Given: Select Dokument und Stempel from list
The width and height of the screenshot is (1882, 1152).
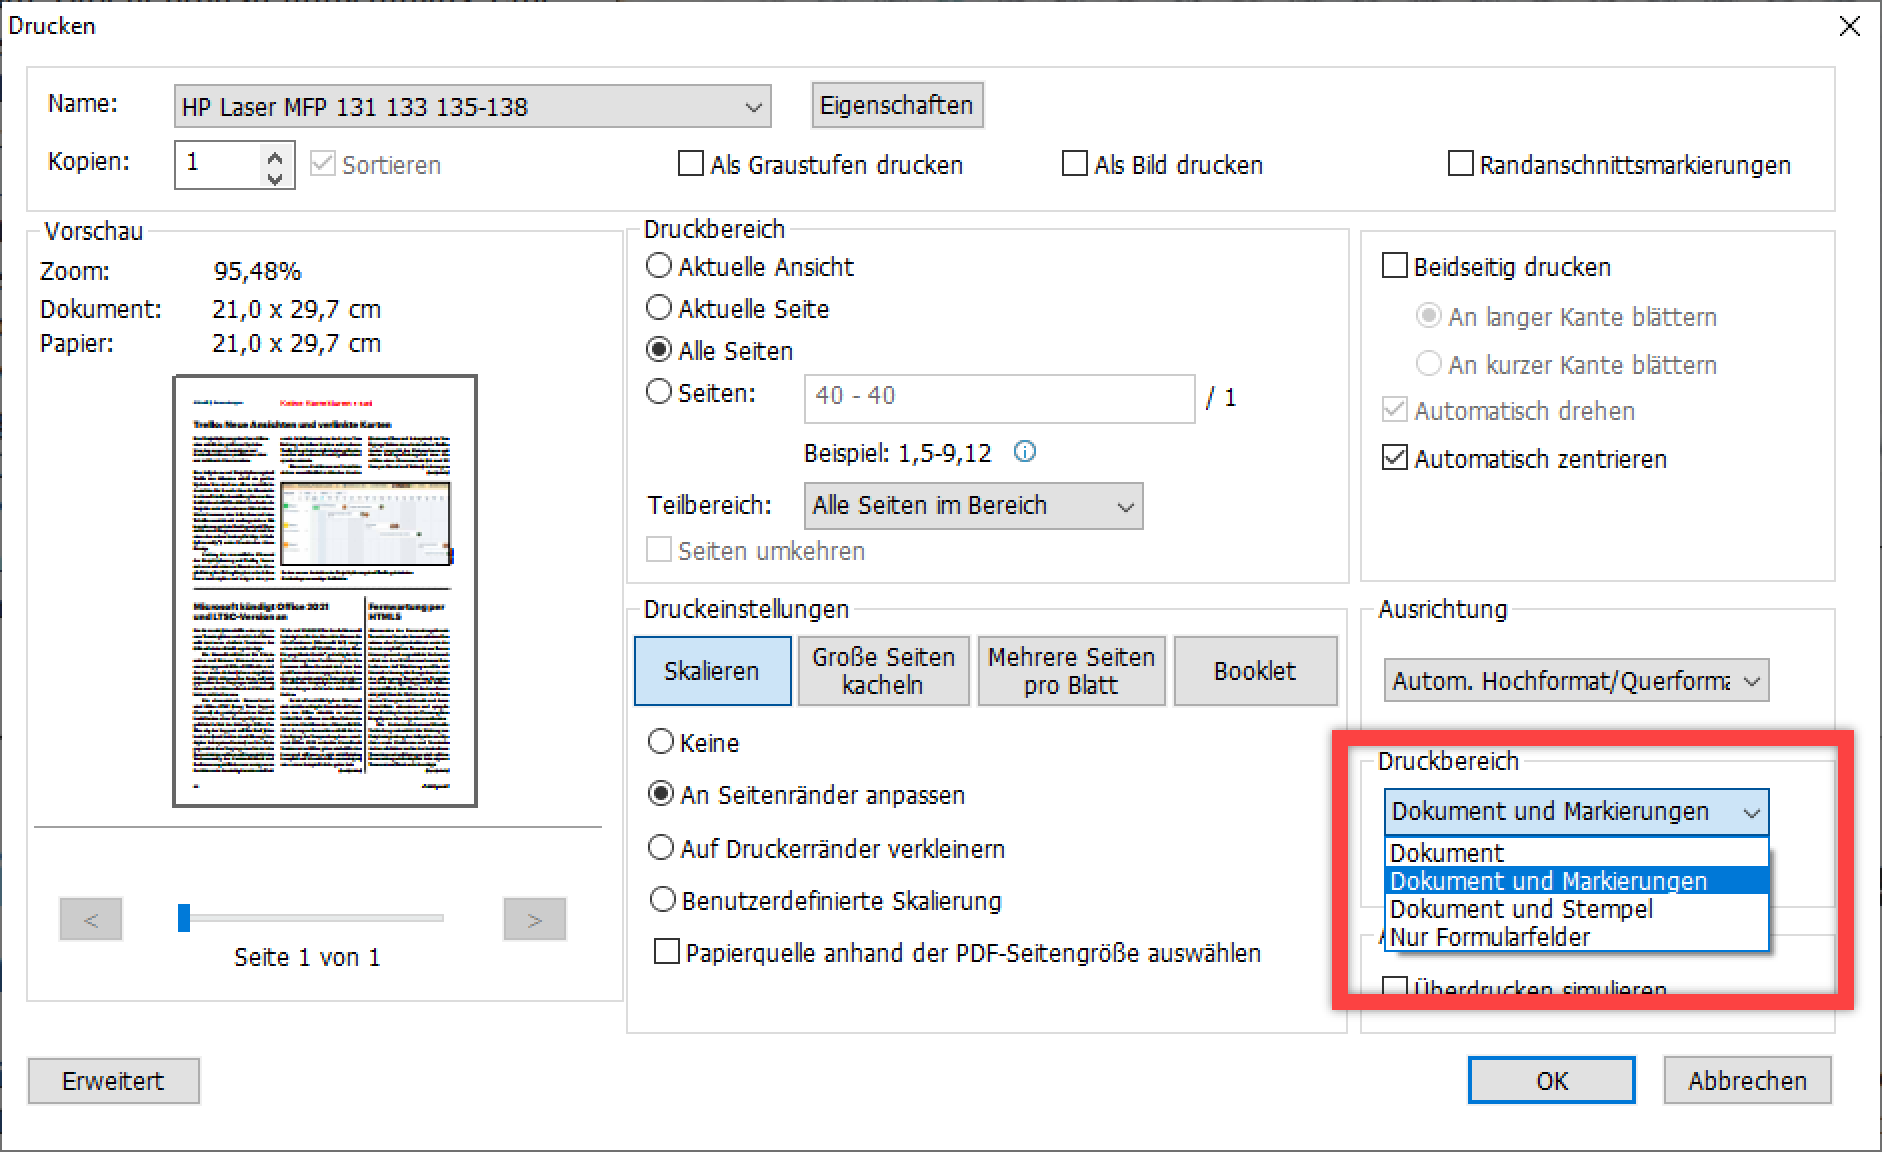Looking at the screenshot, I should click(1521, 909).
